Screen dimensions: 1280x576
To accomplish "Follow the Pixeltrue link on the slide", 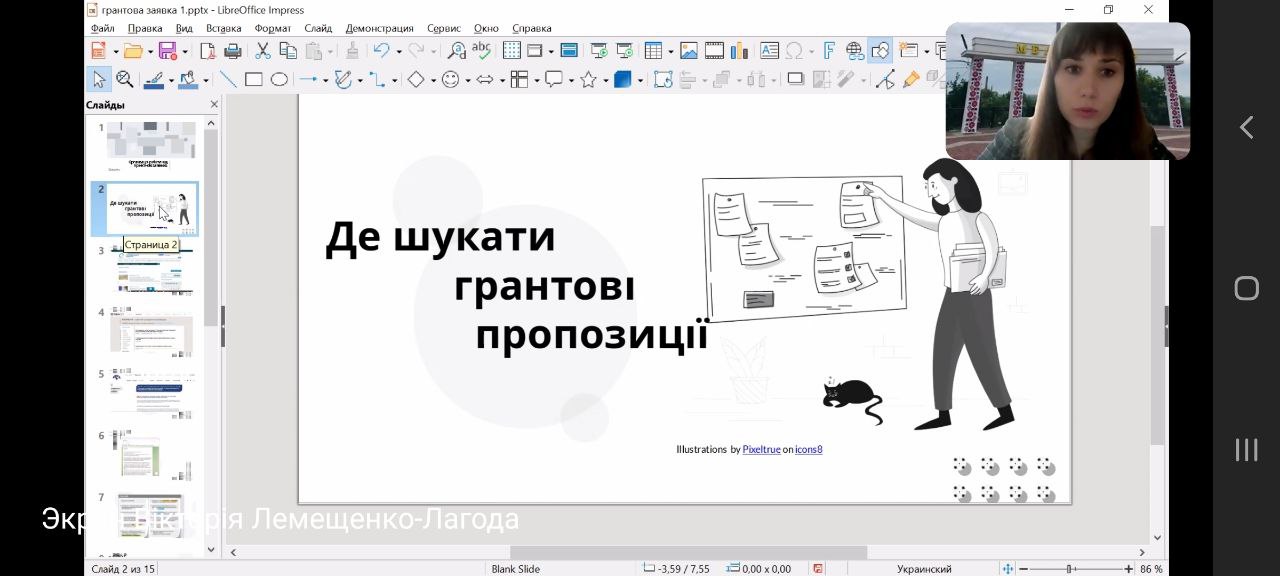I will 761,450.
